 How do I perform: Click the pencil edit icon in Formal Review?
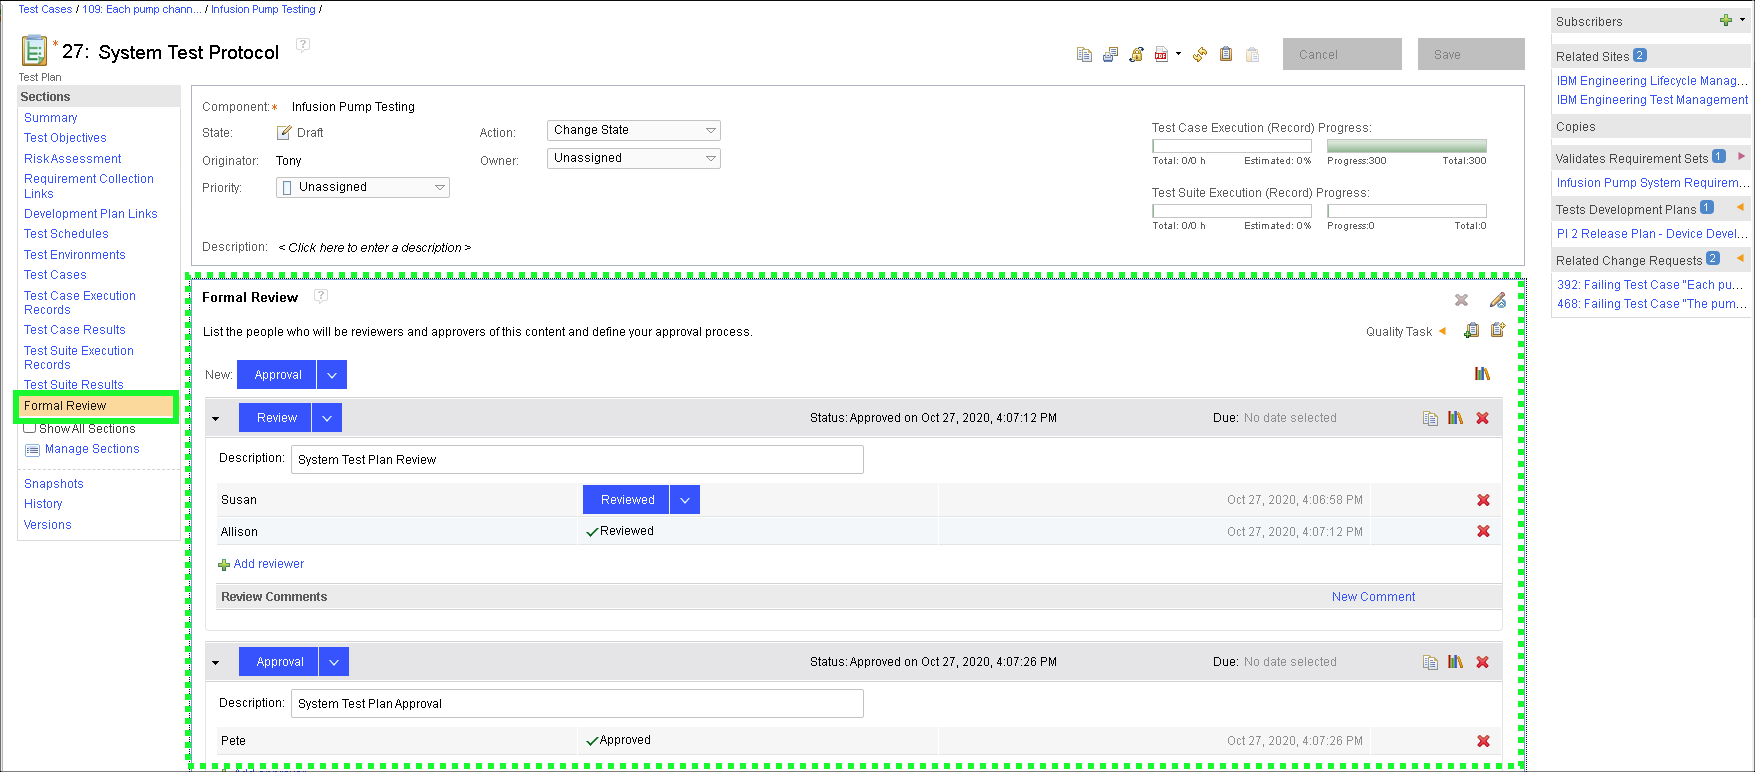(x=1497, y=300)
